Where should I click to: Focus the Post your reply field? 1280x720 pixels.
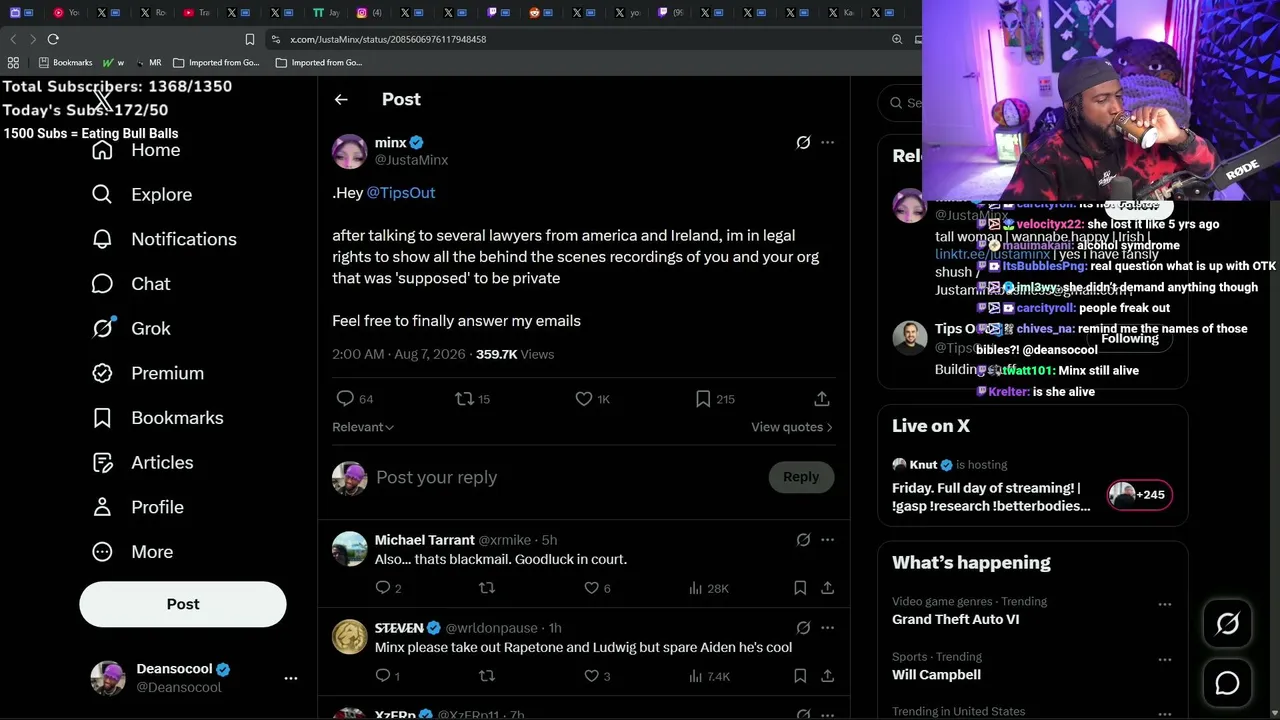click(566, 477)
